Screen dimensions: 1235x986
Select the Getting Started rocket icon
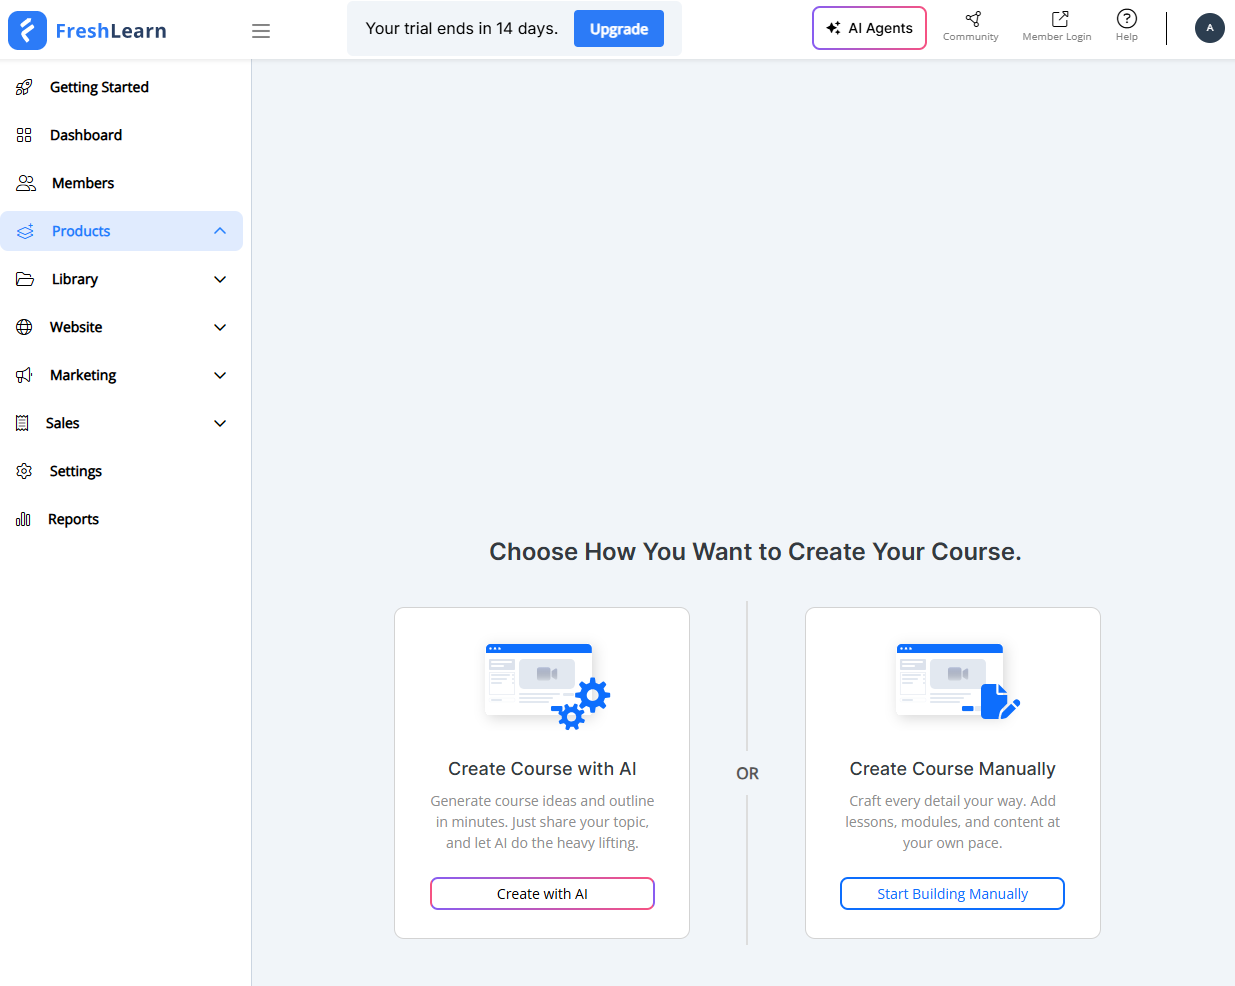pyautogui.click(x=24, y=87)
